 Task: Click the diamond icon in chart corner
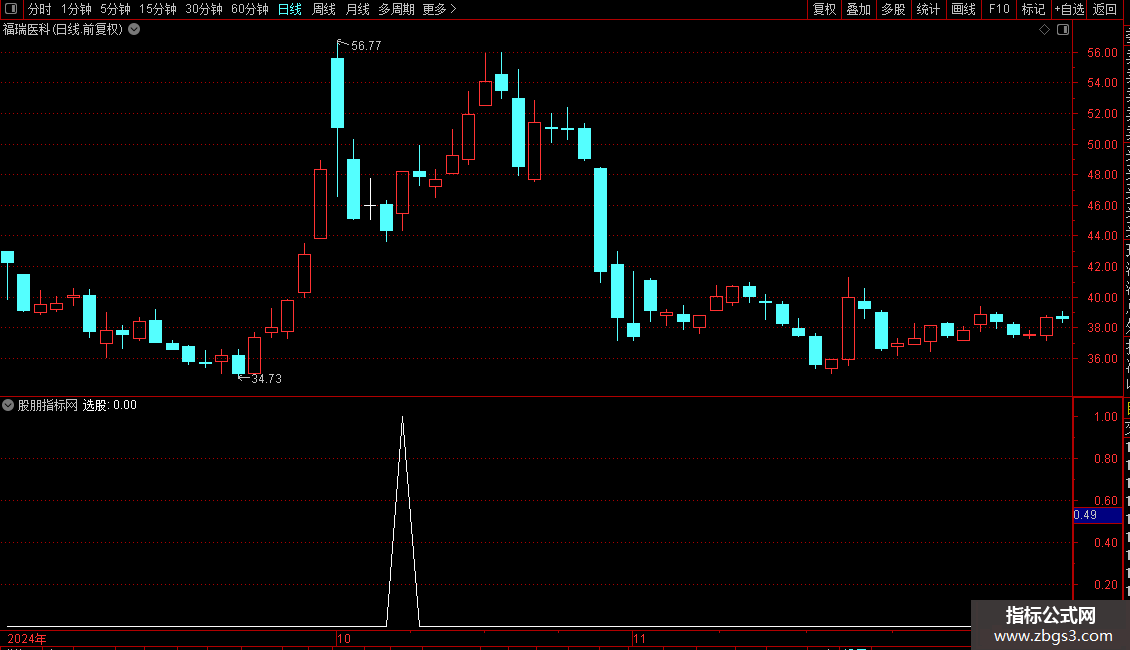pyautogui.click(x=1044, y=29)
